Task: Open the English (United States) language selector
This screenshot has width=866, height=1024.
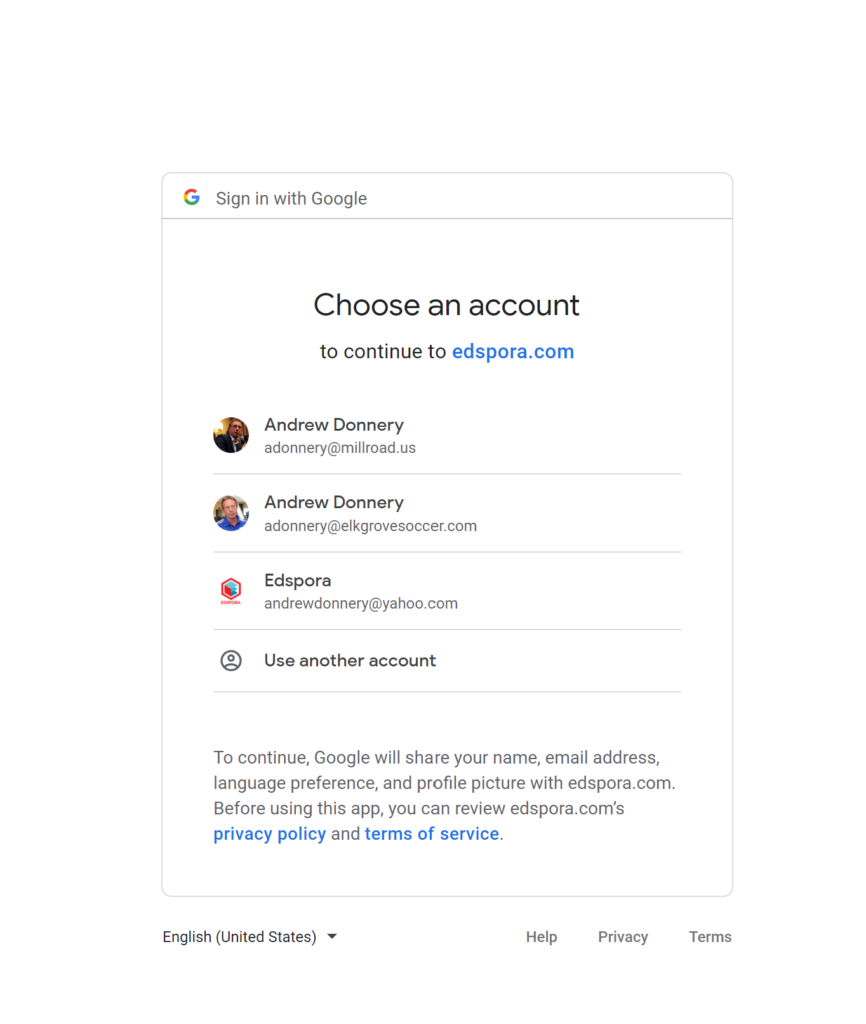Action: point(250,936)
